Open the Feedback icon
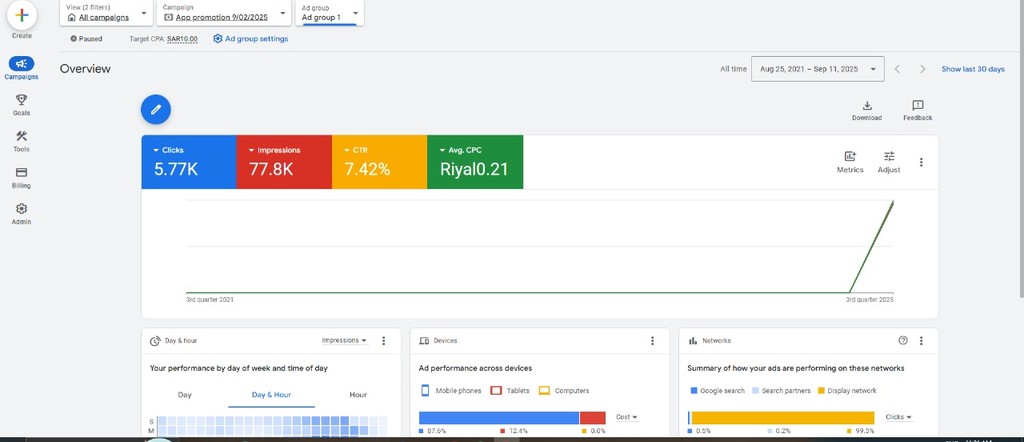The height and width of the screenshot is (442, 1024). (x=917, y=106)
